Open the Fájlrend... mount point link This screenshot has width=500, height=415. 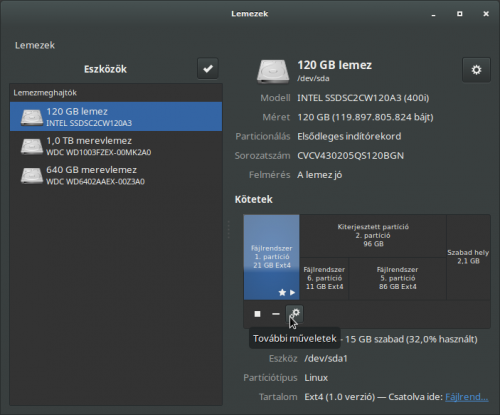[467, 397]
